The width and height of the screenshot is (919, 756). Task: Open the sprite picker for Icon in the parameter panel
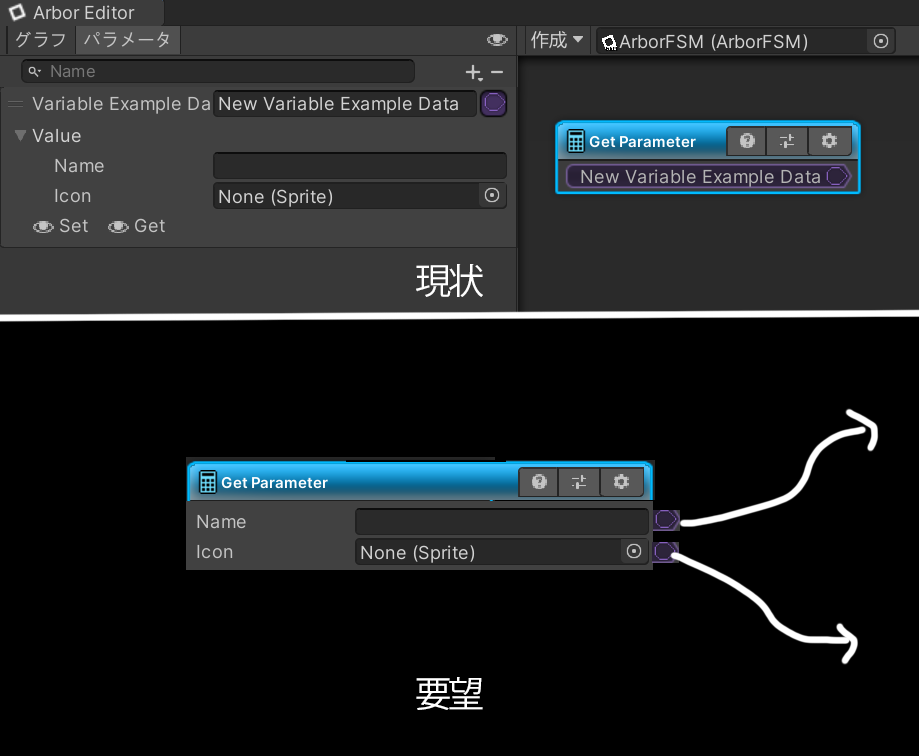pyautogui.click(x=492, y=196)
